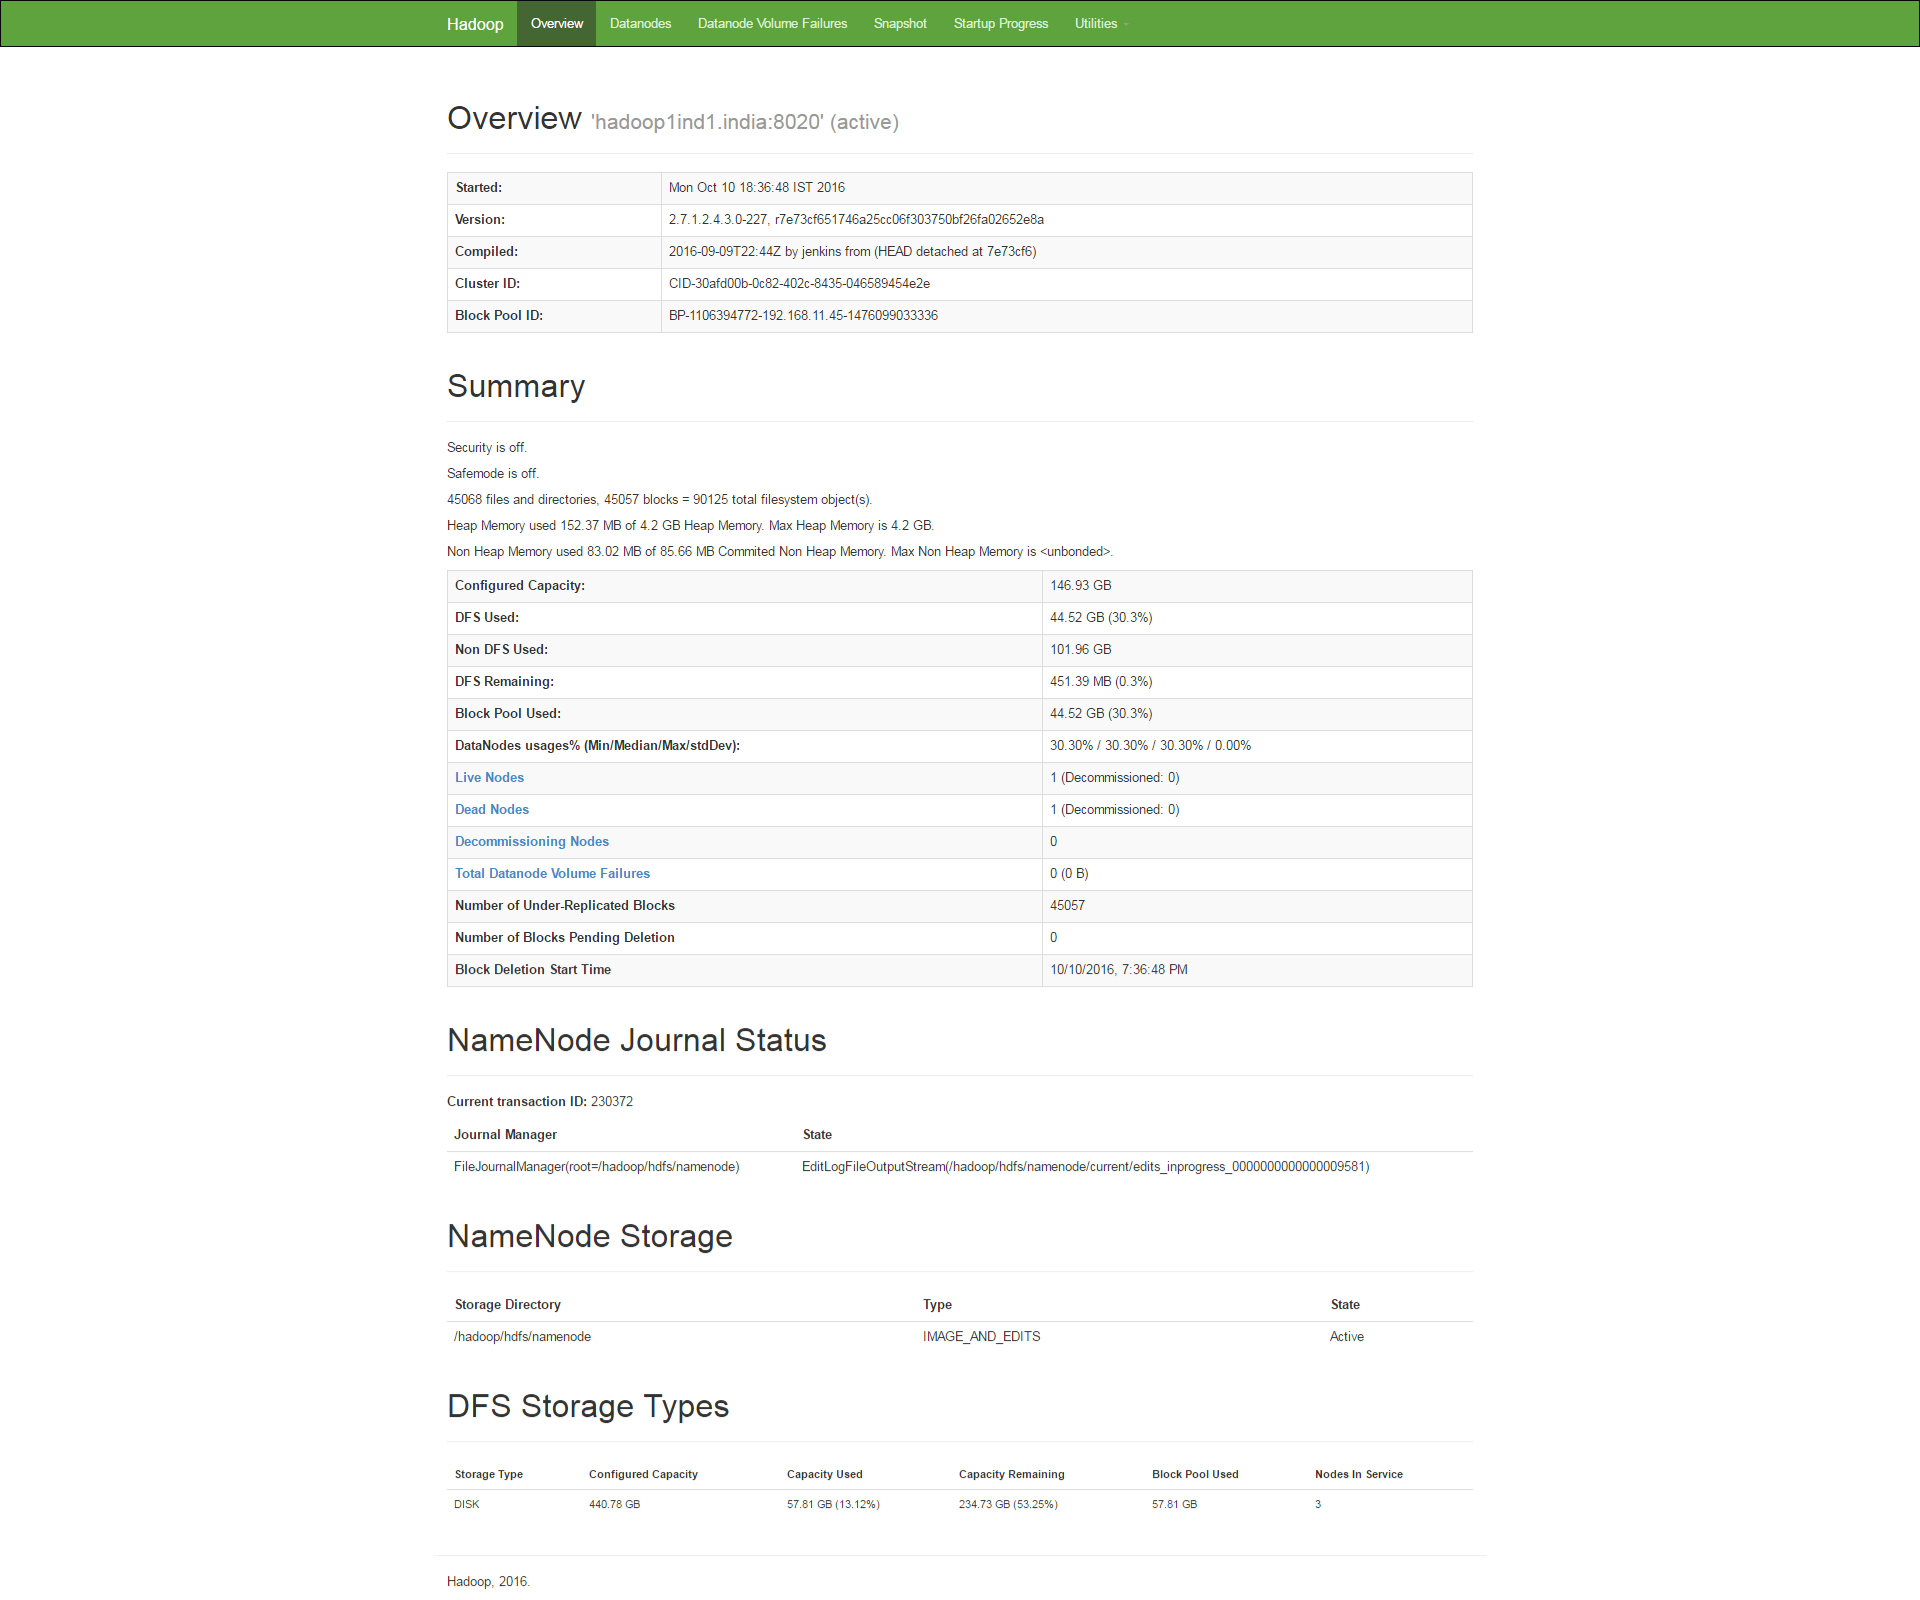The height and width of the screenshot is (1600, 1920).
Task: Click the Configured Capacity value 146.93 GB
Action: [1080, 586]
